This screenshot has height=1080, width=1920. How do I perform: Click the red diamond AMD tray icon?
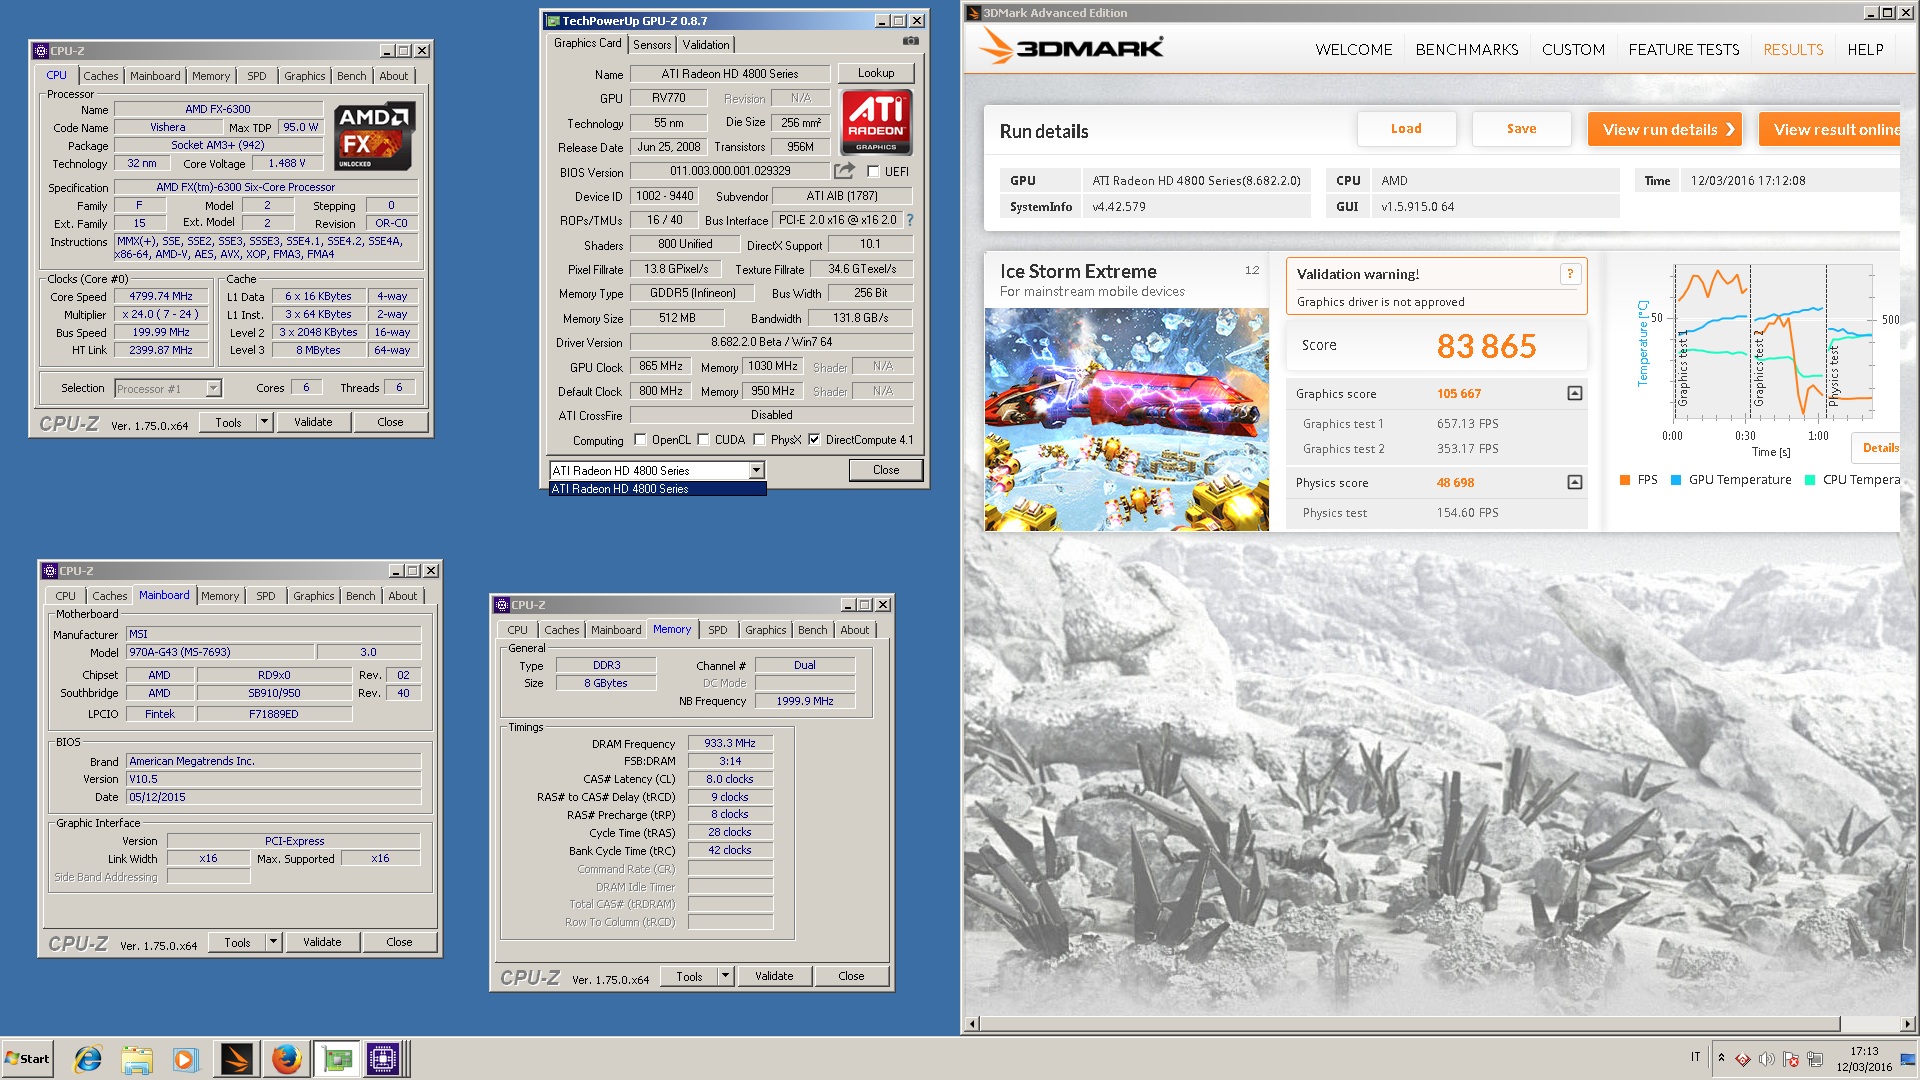(1742, 1059)
